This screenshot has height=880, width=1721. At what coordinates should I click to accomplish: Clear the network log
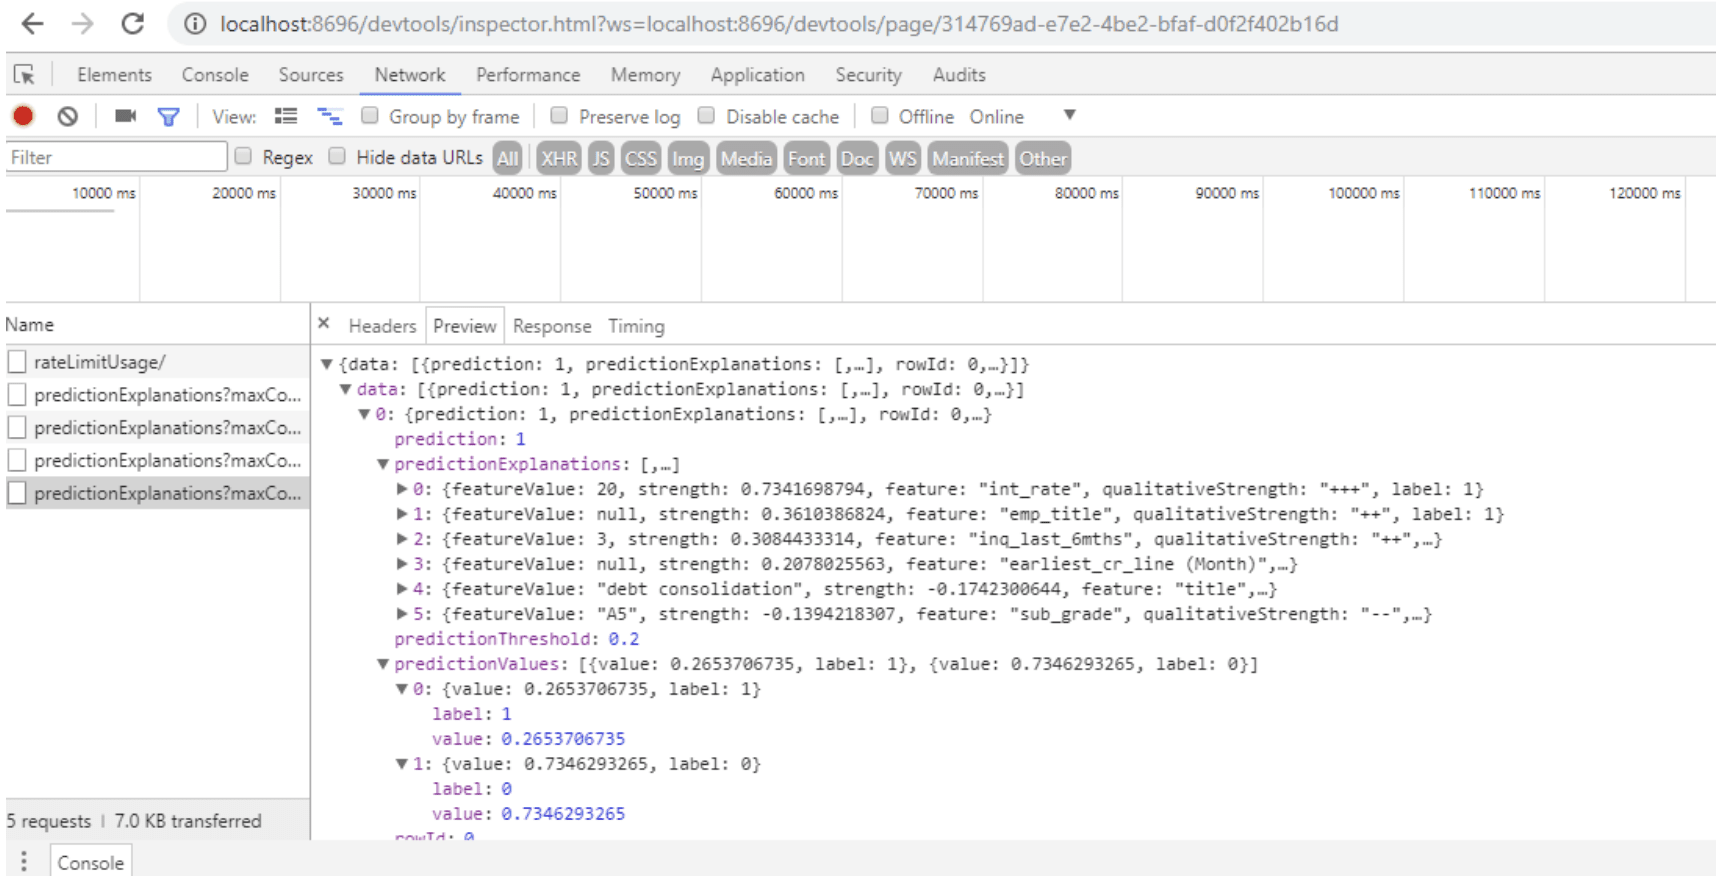pyautogui.click(x=67, y=116)
